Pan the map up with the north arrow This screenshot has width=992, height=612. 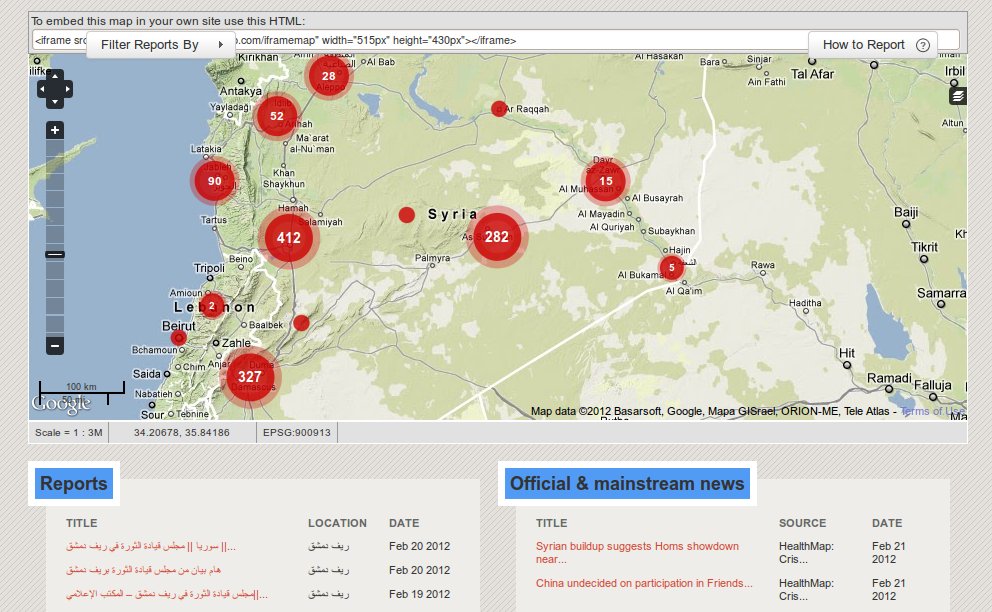pyautogui.click(x=54, y=76)
